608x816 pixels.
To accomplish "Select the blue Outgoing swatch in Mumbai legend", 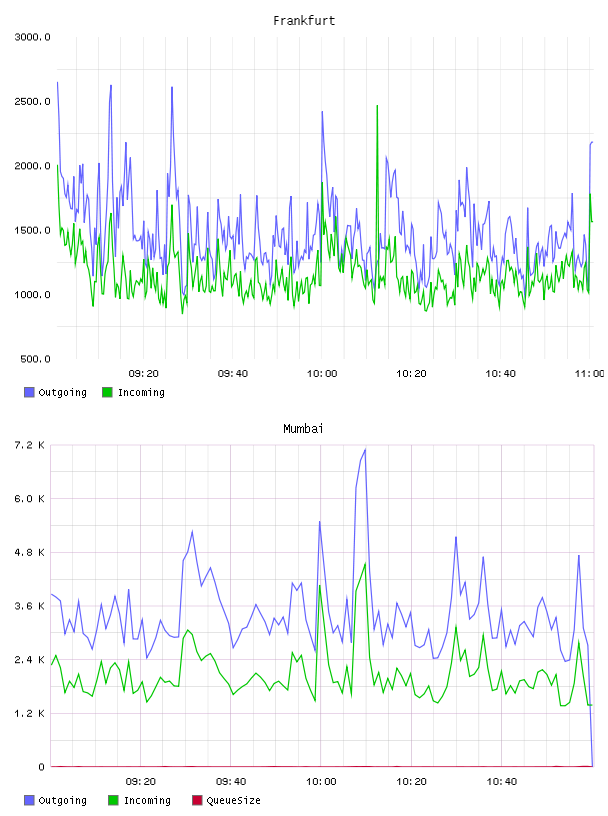I will coord(29,800).
